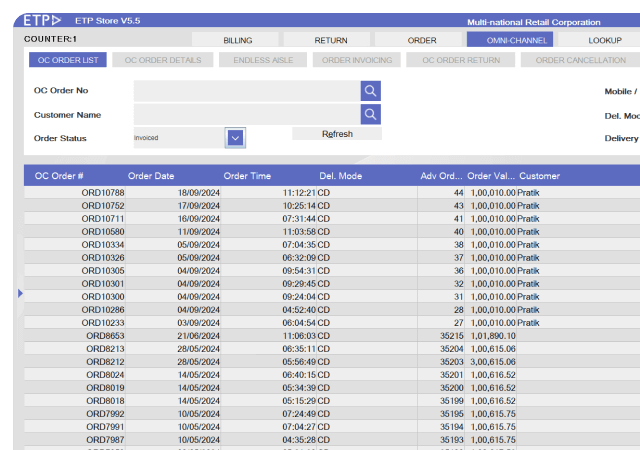Select order ORD10580 row
Image resolution: width=640 pixels, height=450 pixels.
tap(332, 232)
